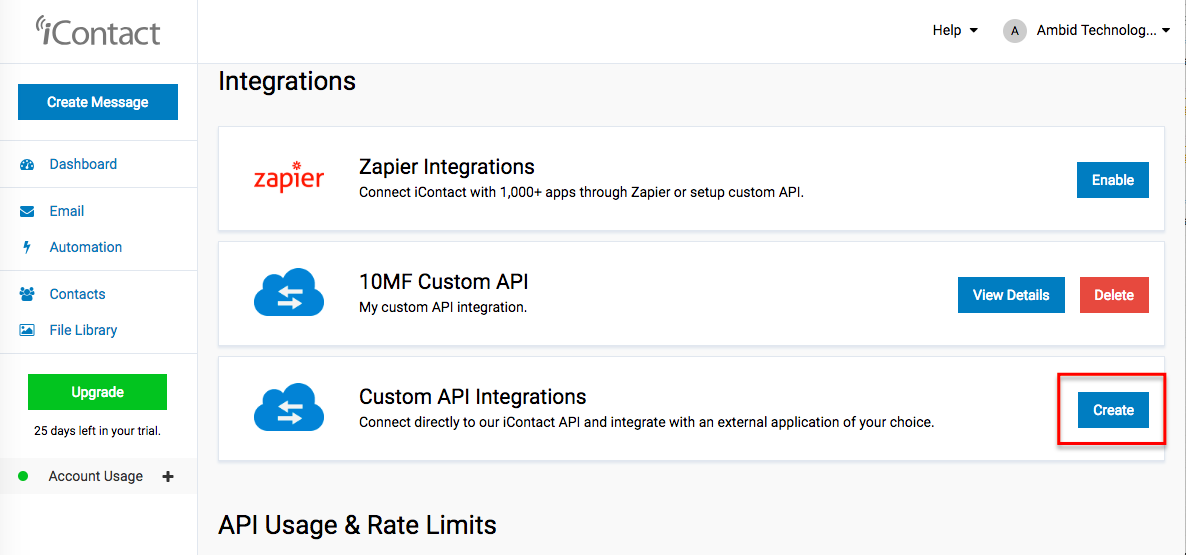The image size is (1186, 555).
Task: Expand Account Usage with the plus icon
Action: coord(168,476)
